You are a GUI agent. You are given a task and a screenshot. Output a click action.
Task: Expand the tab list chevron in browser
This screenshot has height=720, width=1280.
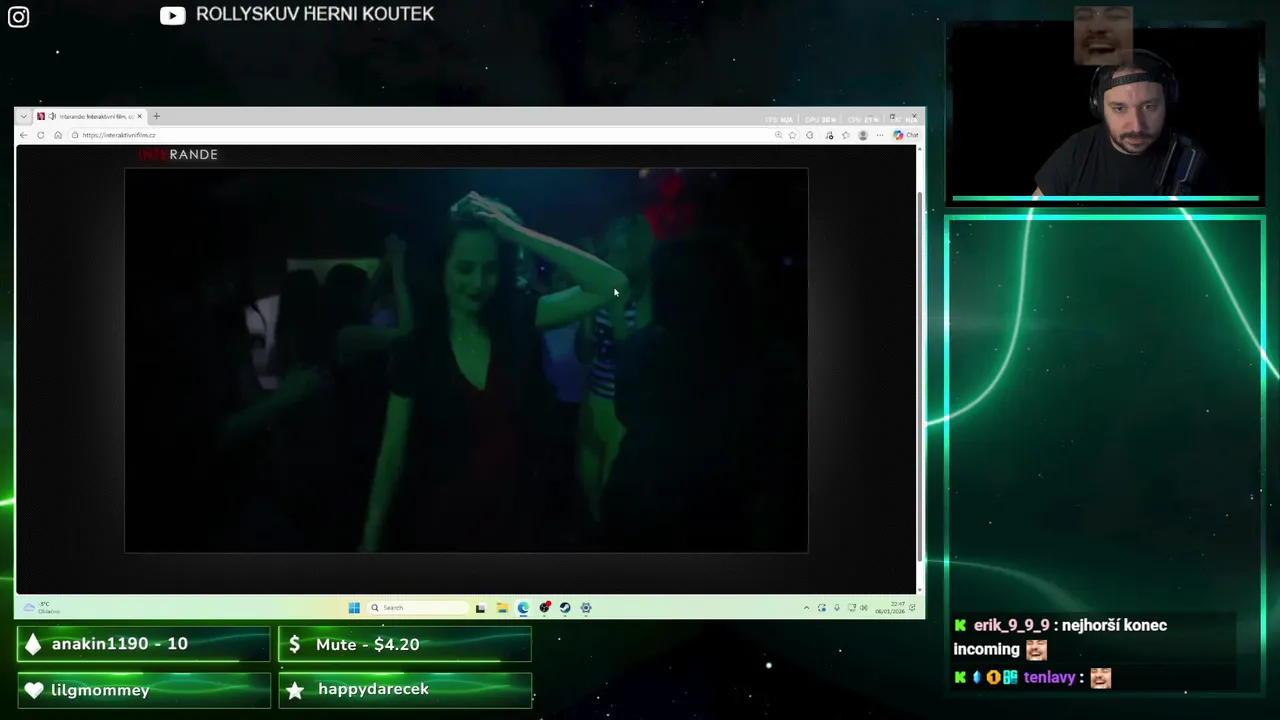click(x=24, y=116)
